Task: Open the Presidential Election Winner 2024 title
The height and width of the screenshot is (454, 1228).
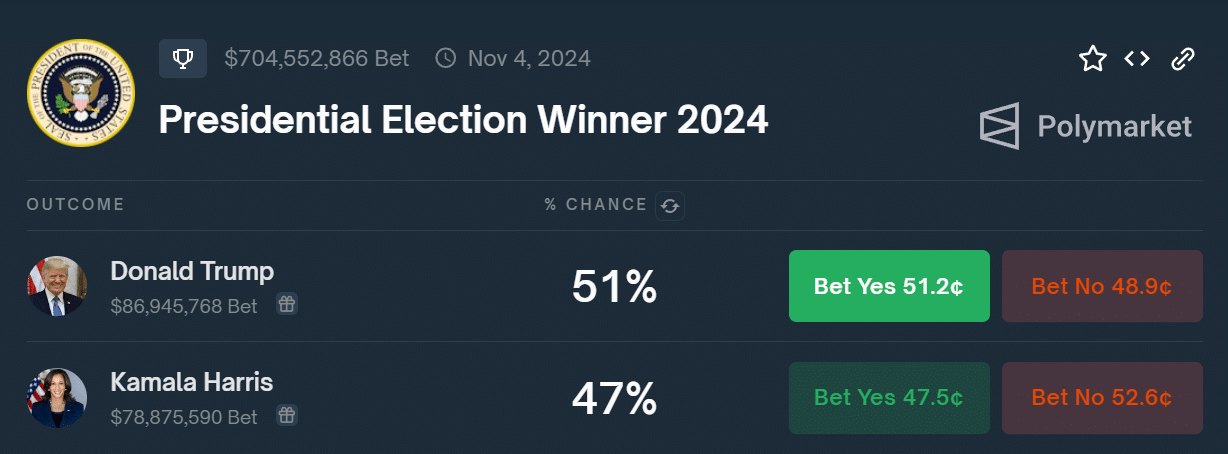Action: [x=463, y=121]
